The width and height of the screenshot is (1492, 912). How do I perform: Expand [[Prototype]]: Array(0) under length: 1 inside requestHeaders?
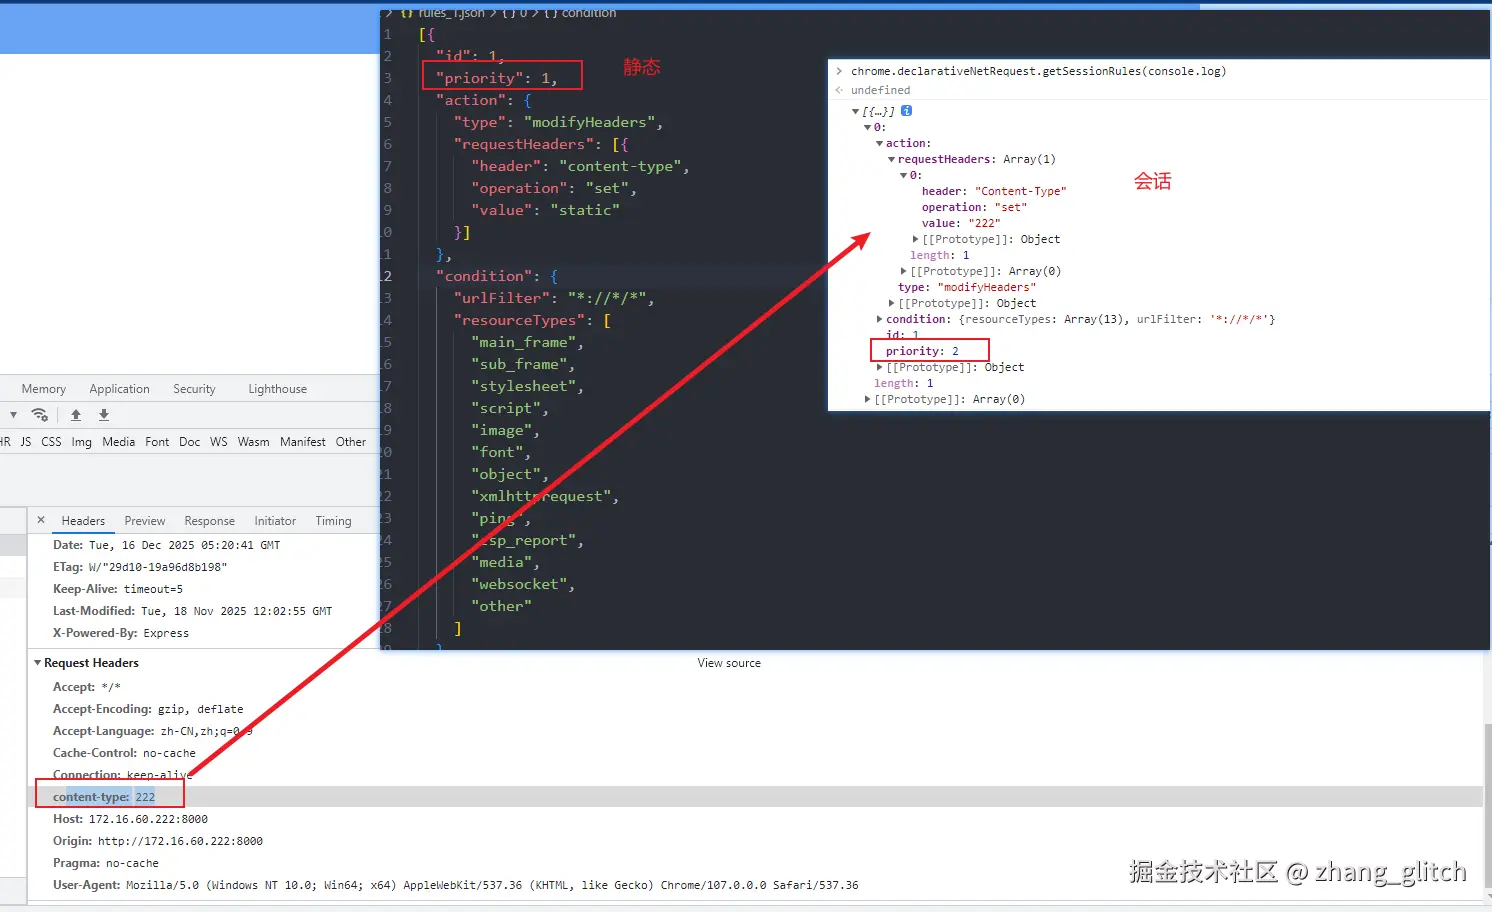coord(904,271)
